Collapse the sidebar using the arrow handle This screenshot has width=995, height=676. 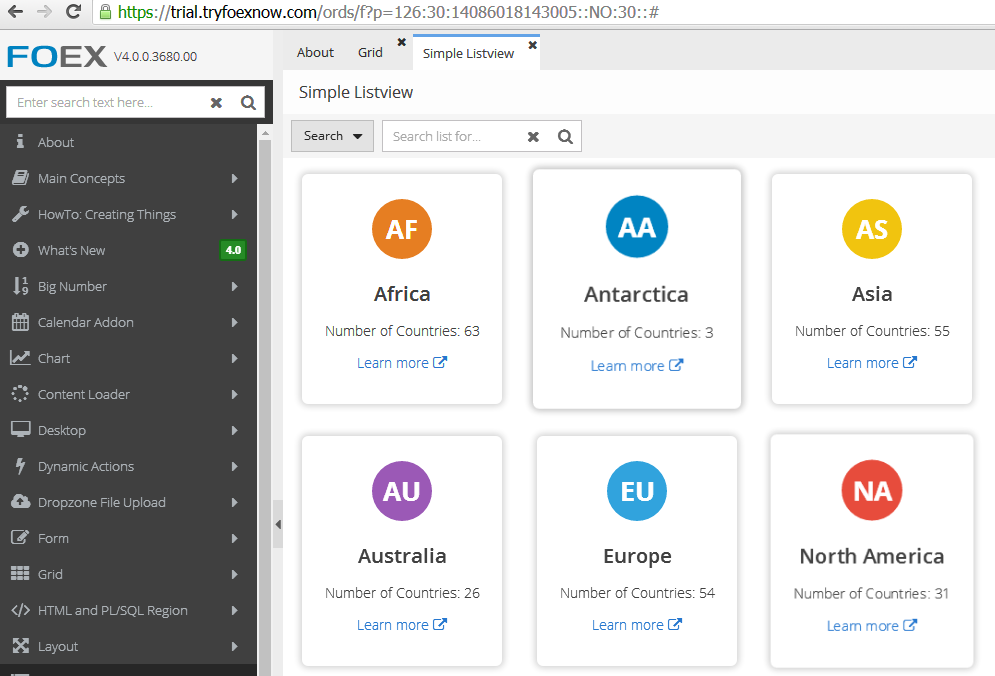coord(279,523)
